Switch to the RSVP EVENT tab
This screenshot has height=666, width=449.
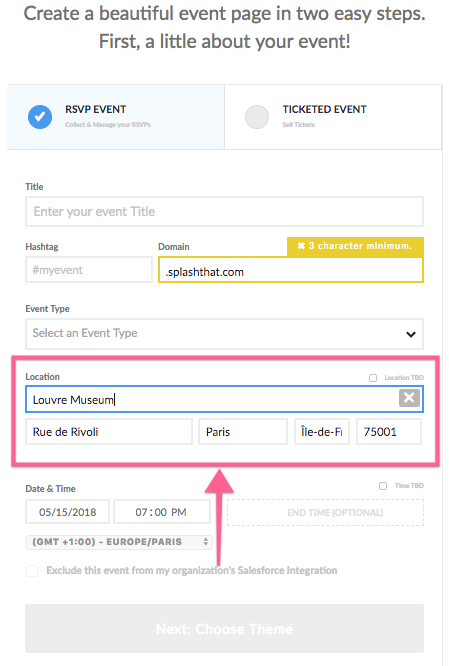point(116,117)
